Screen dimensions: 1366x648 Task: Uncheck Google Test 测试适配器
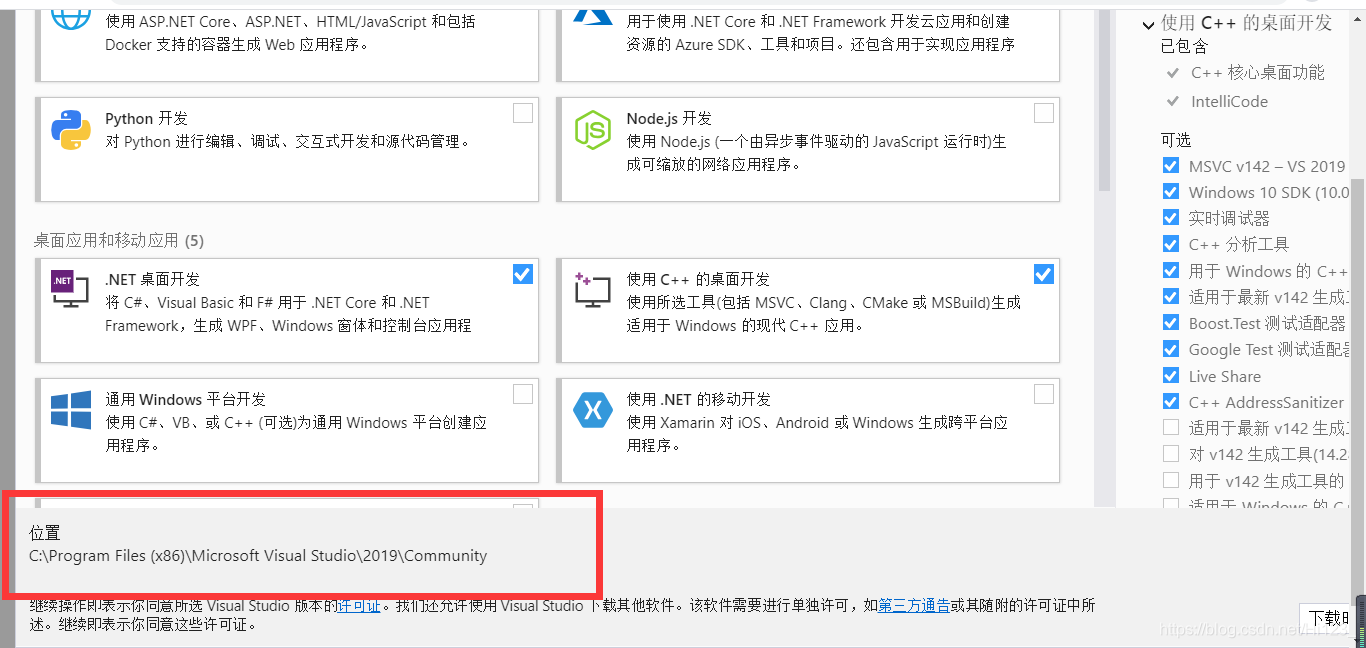(x=1171, y=349)
